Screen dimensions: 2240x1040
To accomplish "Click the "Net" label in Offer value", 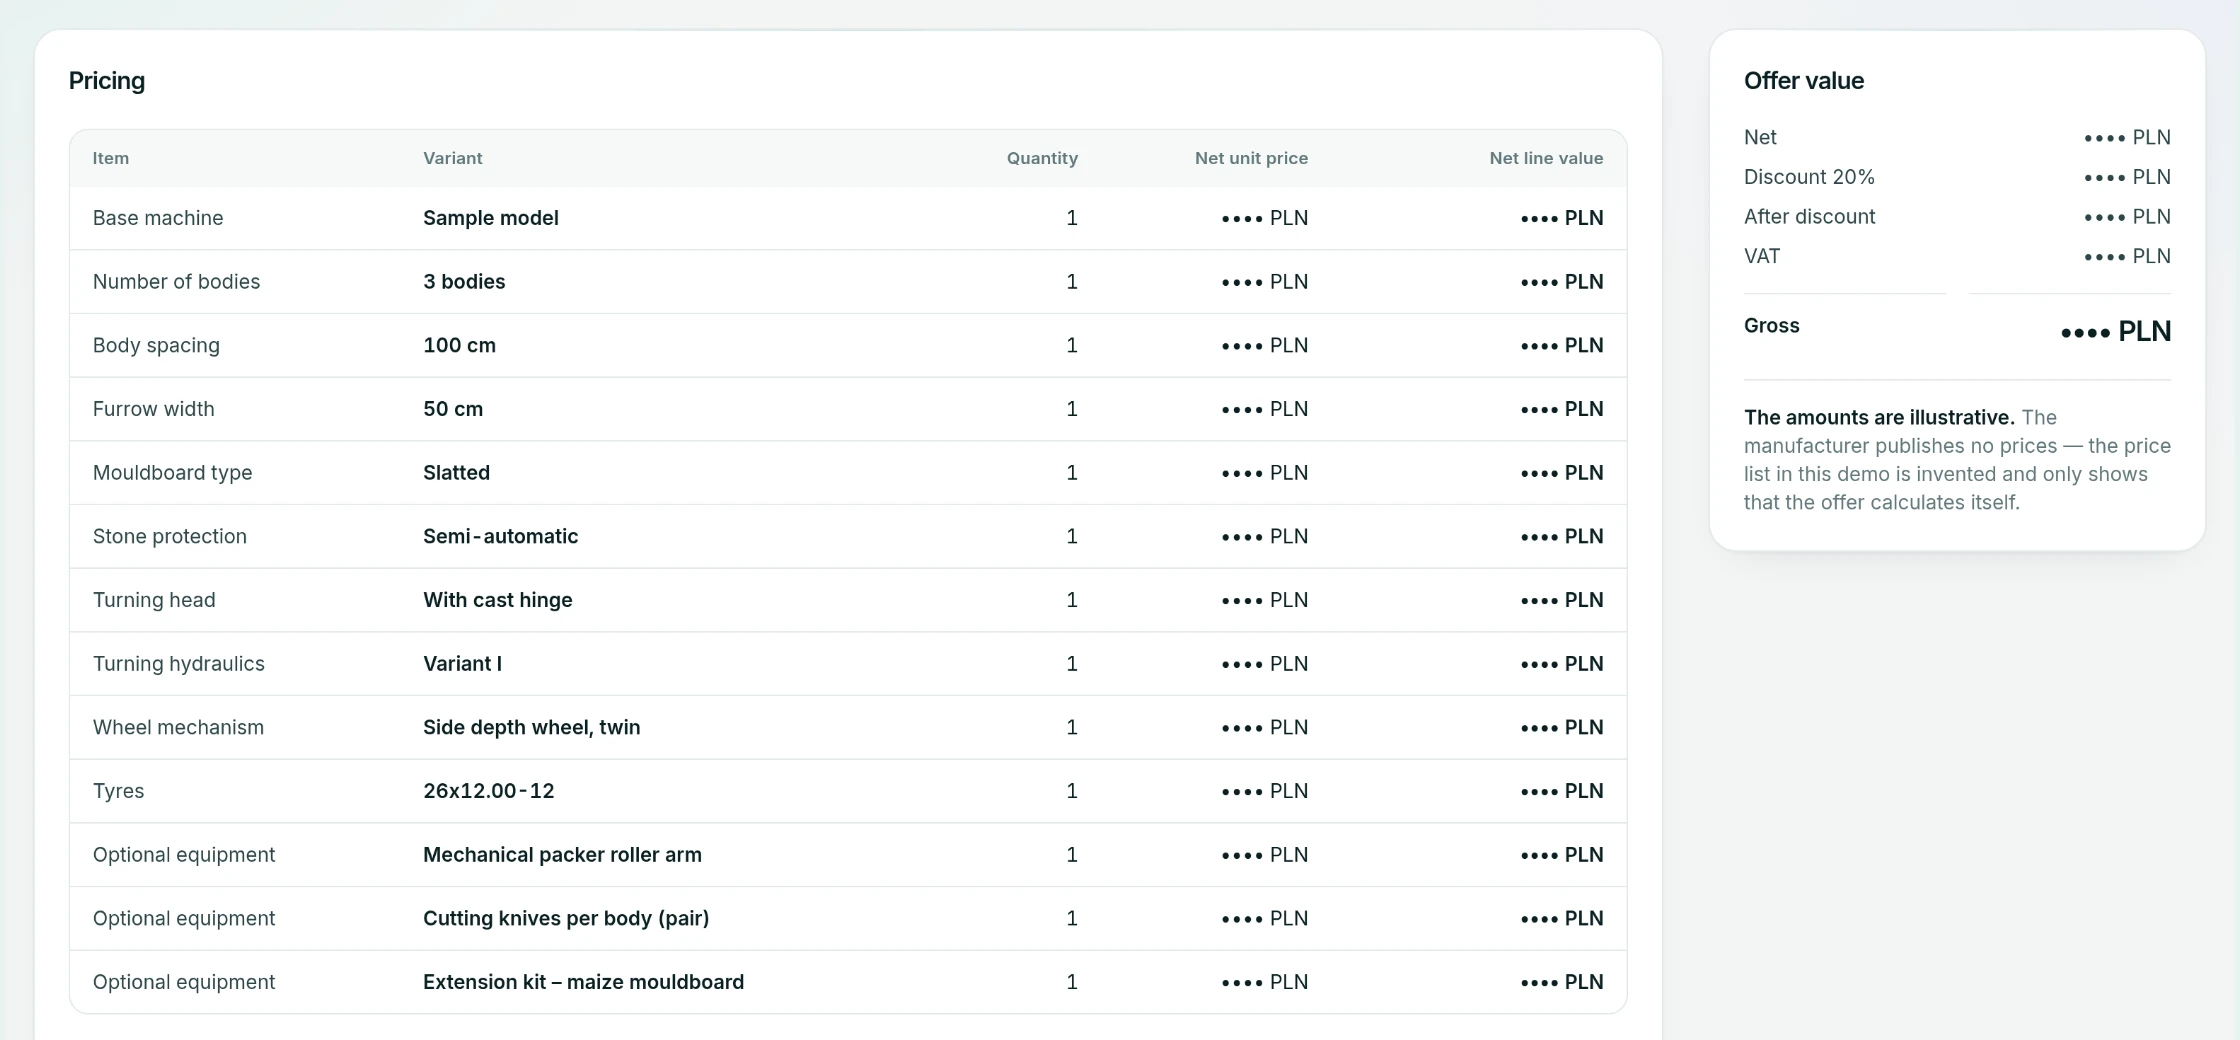I will coord(1760,137).
